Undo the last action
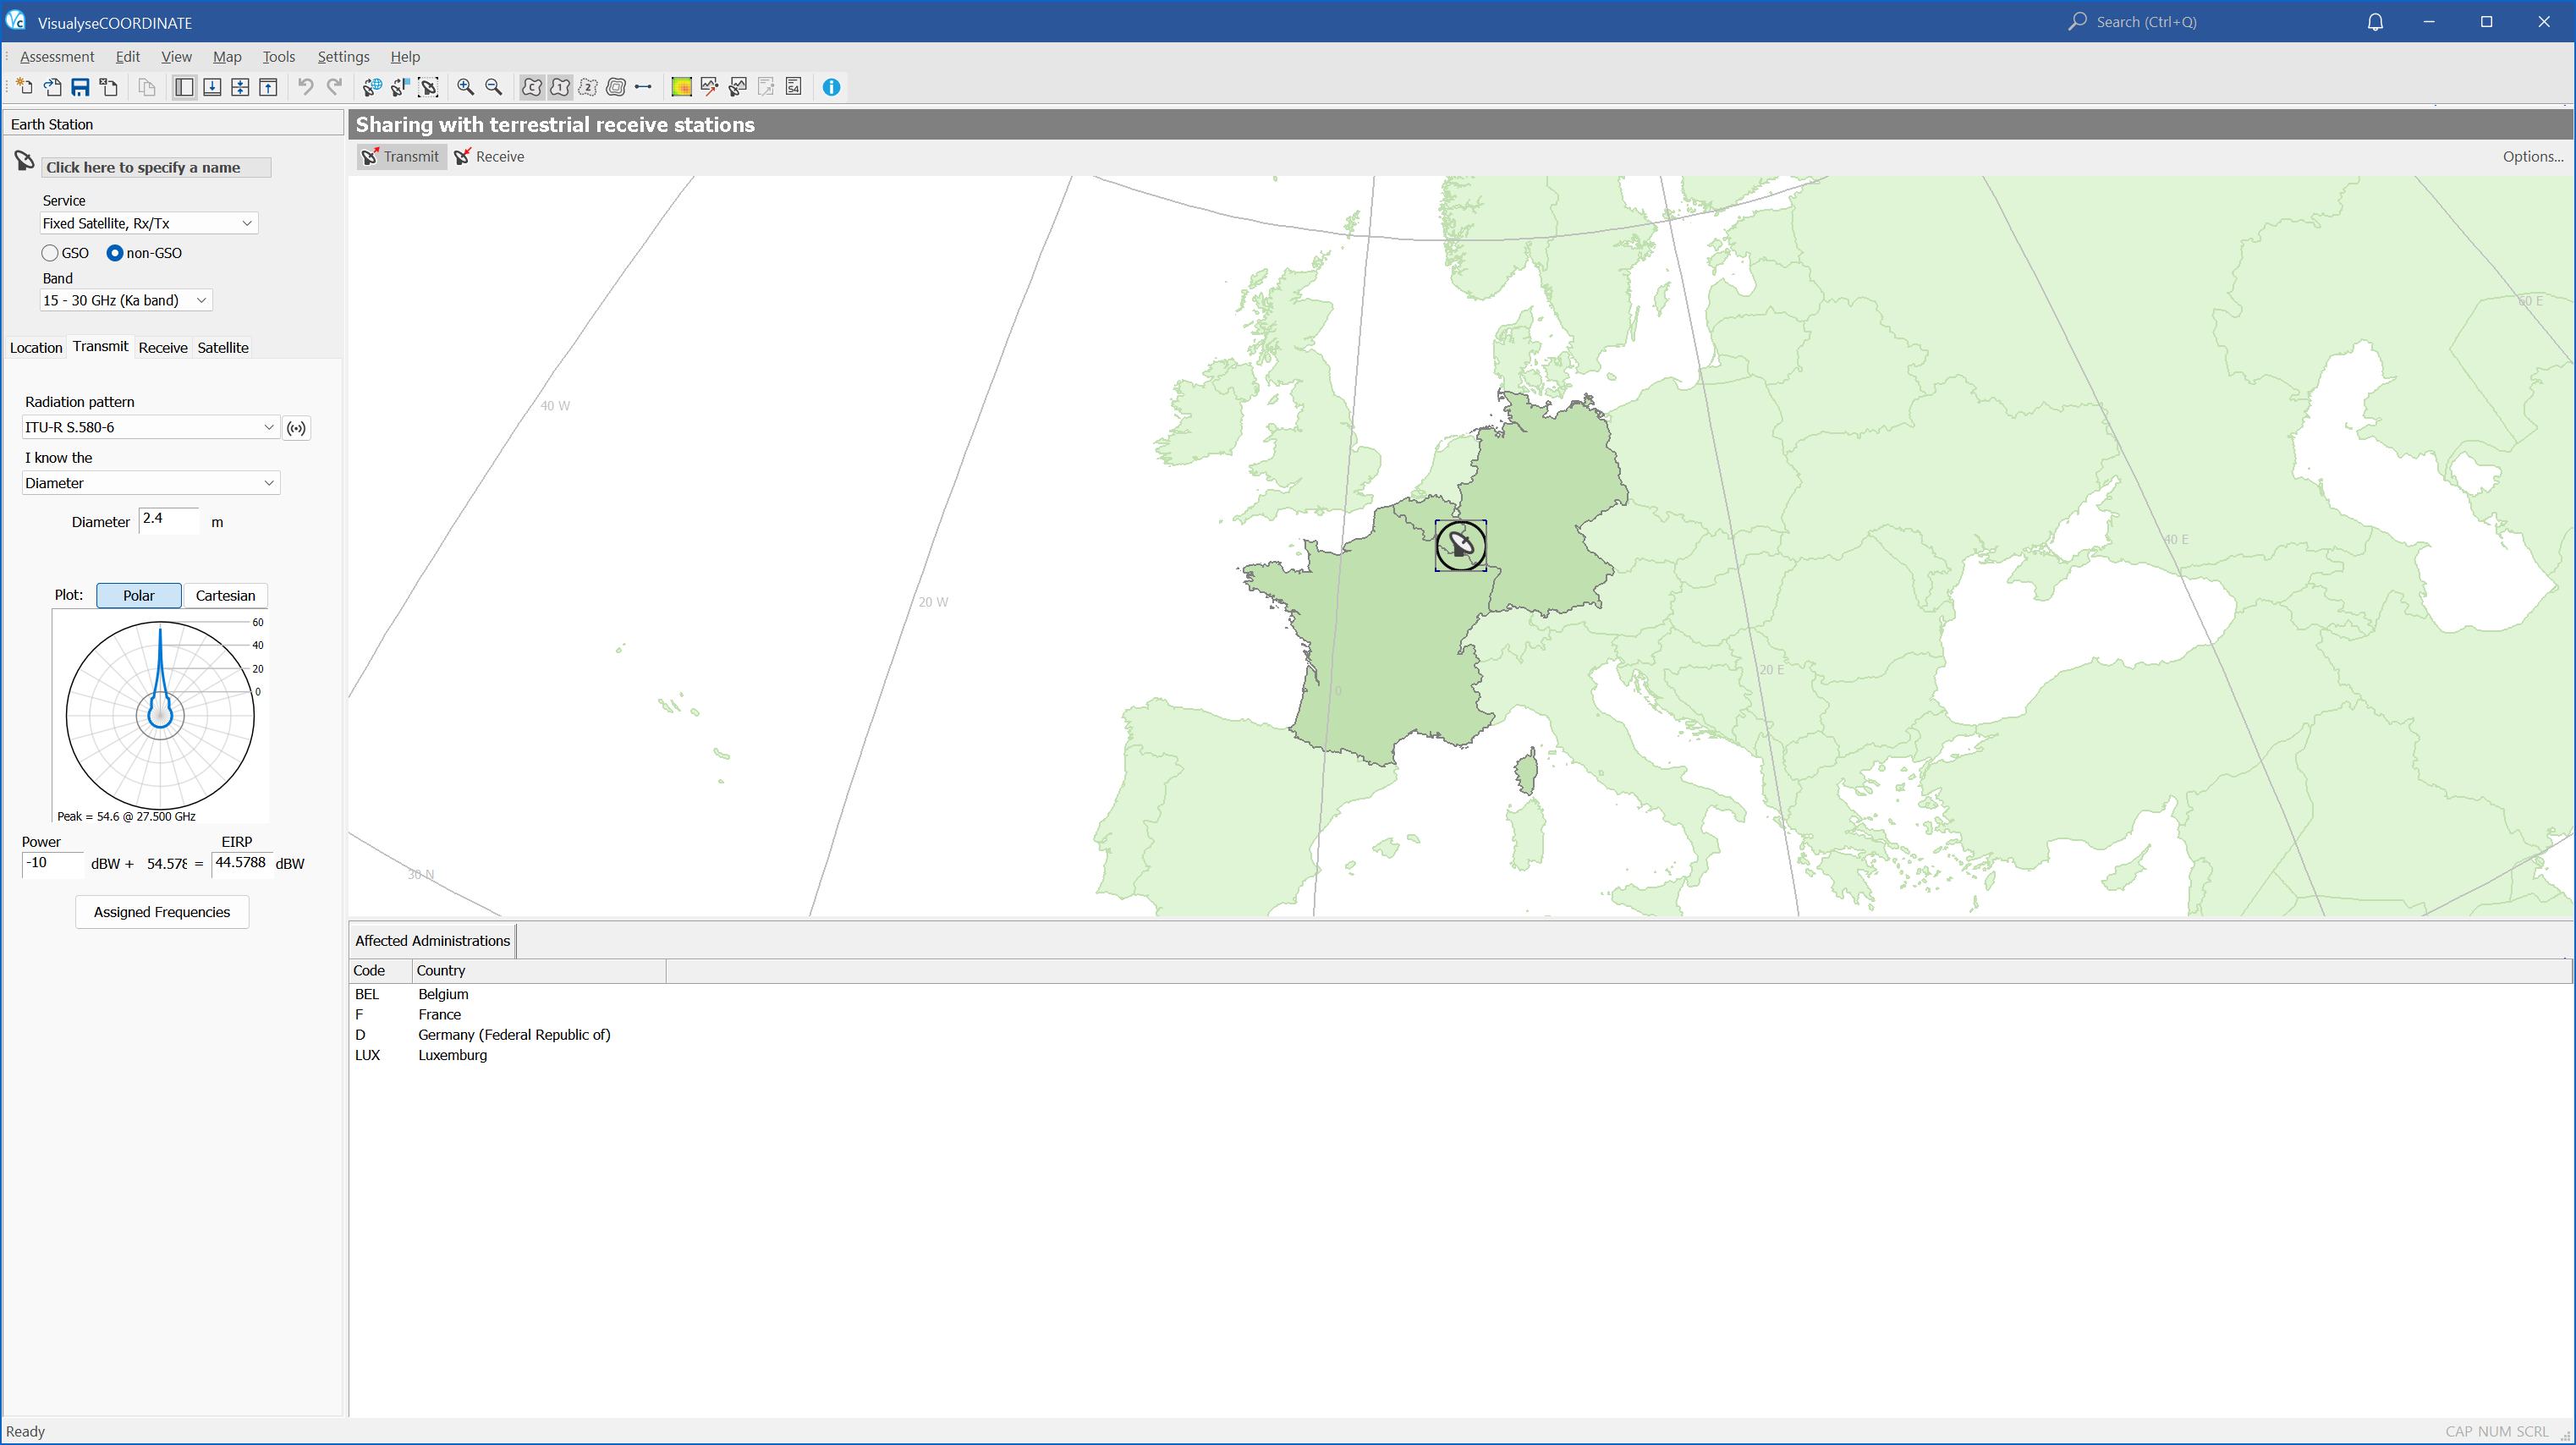The image size is (2576, 1445). pyautogui.click(x=306, y=87)
